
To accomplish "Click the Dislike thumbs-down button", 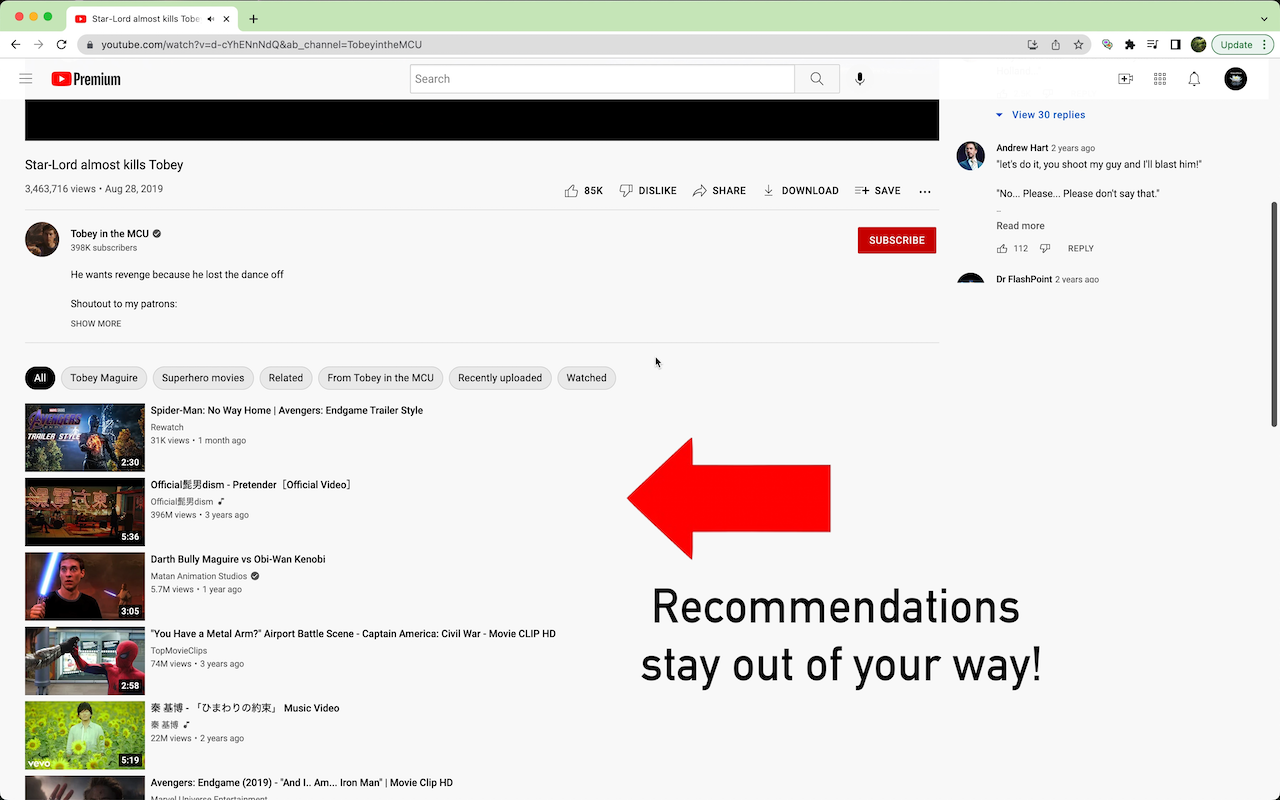I will (x=647, y=190).
